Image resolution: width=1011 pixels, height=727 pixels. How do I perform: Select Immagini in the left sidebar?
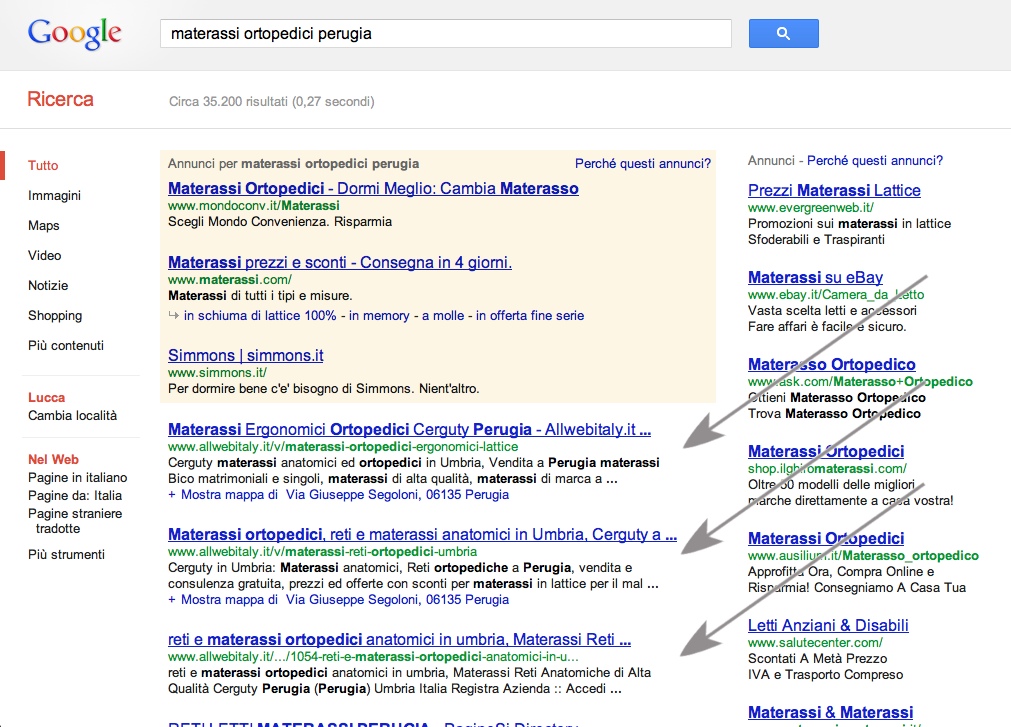coord(54,196)
